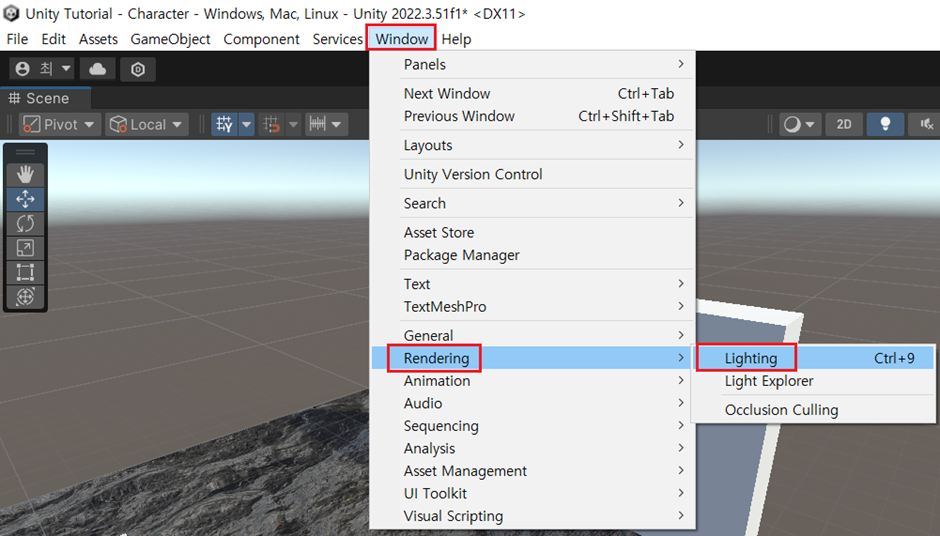Screen dimensions: 940x536
Task: Open the Occlusion Culling window
Action: [x=814, y=410]
